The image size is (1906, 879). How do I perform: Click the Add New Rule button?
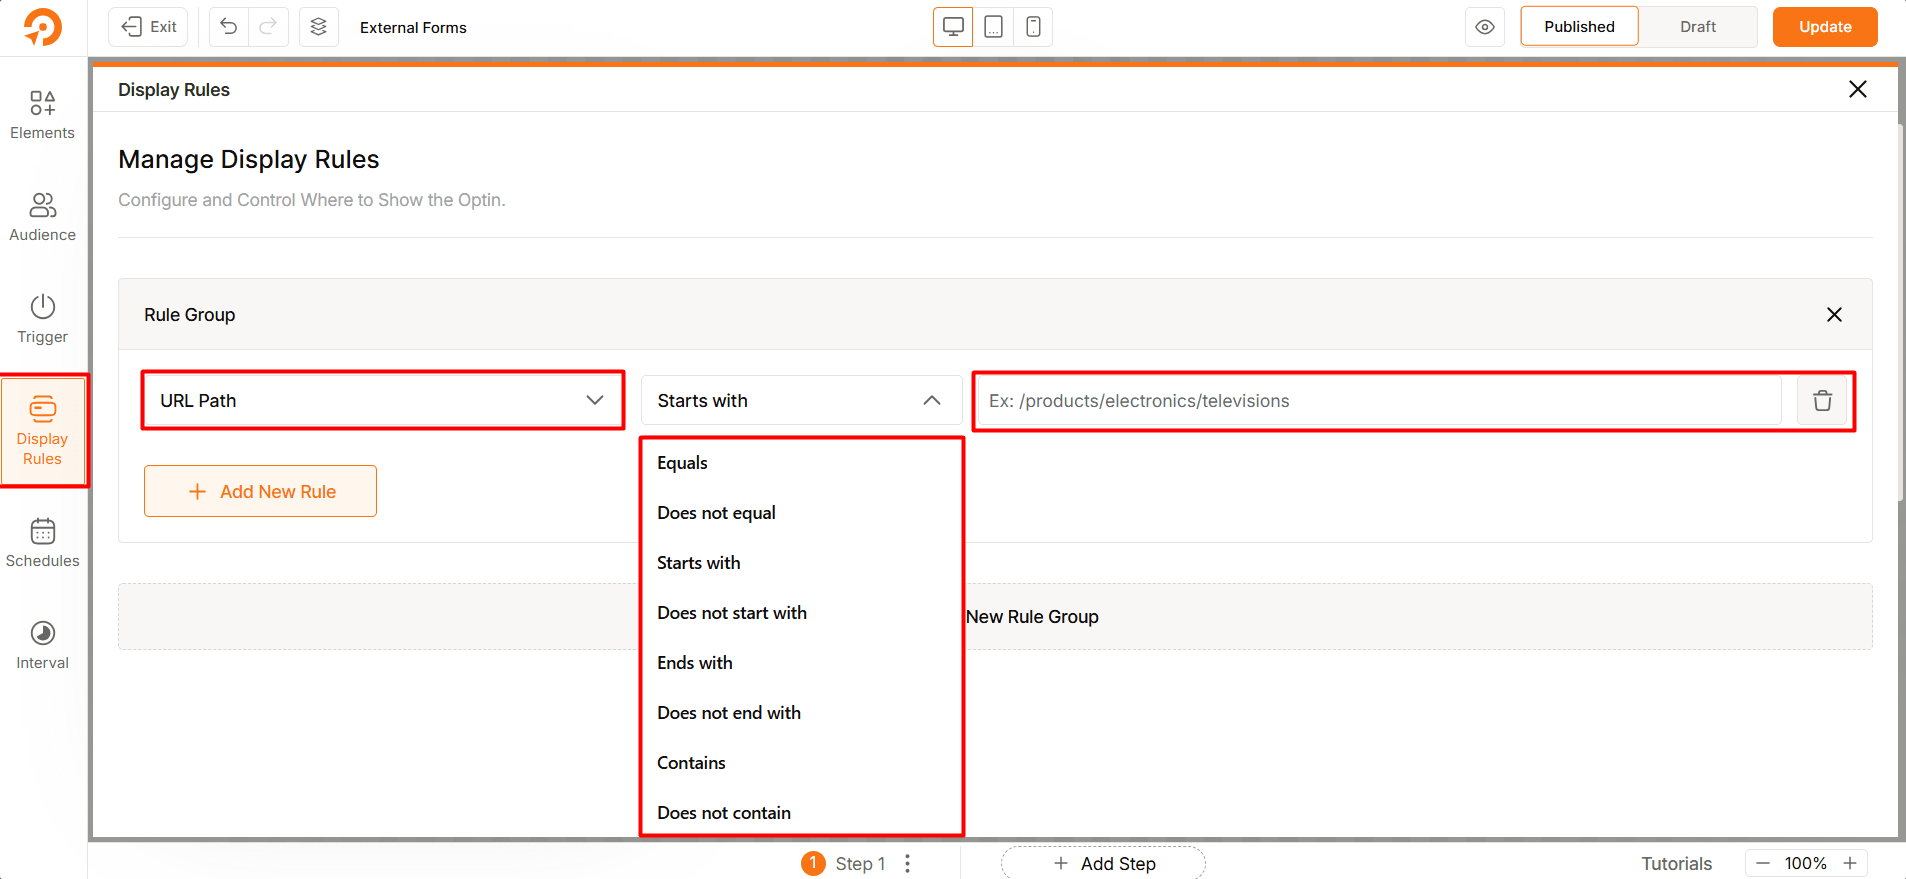pos(260,491)
